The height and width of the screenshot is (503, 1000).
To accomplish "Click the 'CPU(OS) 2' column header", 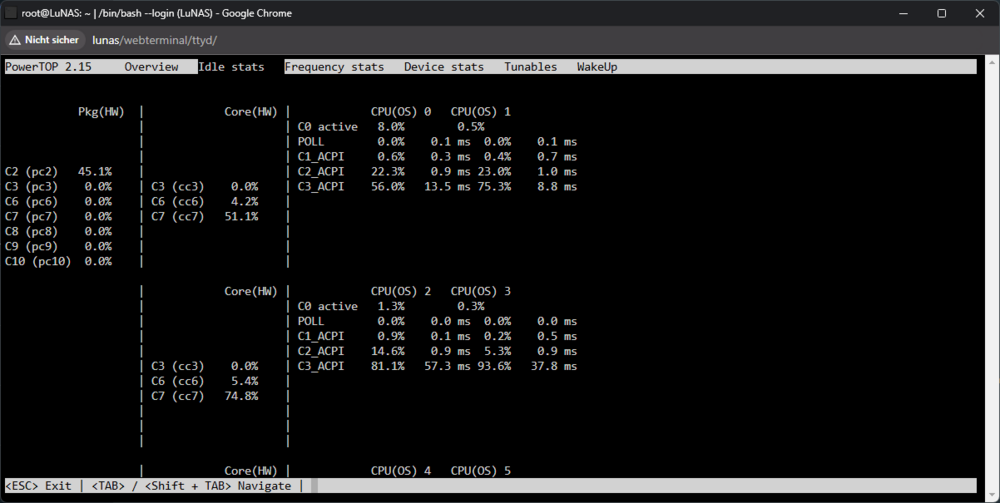I will tap(401, 291).
